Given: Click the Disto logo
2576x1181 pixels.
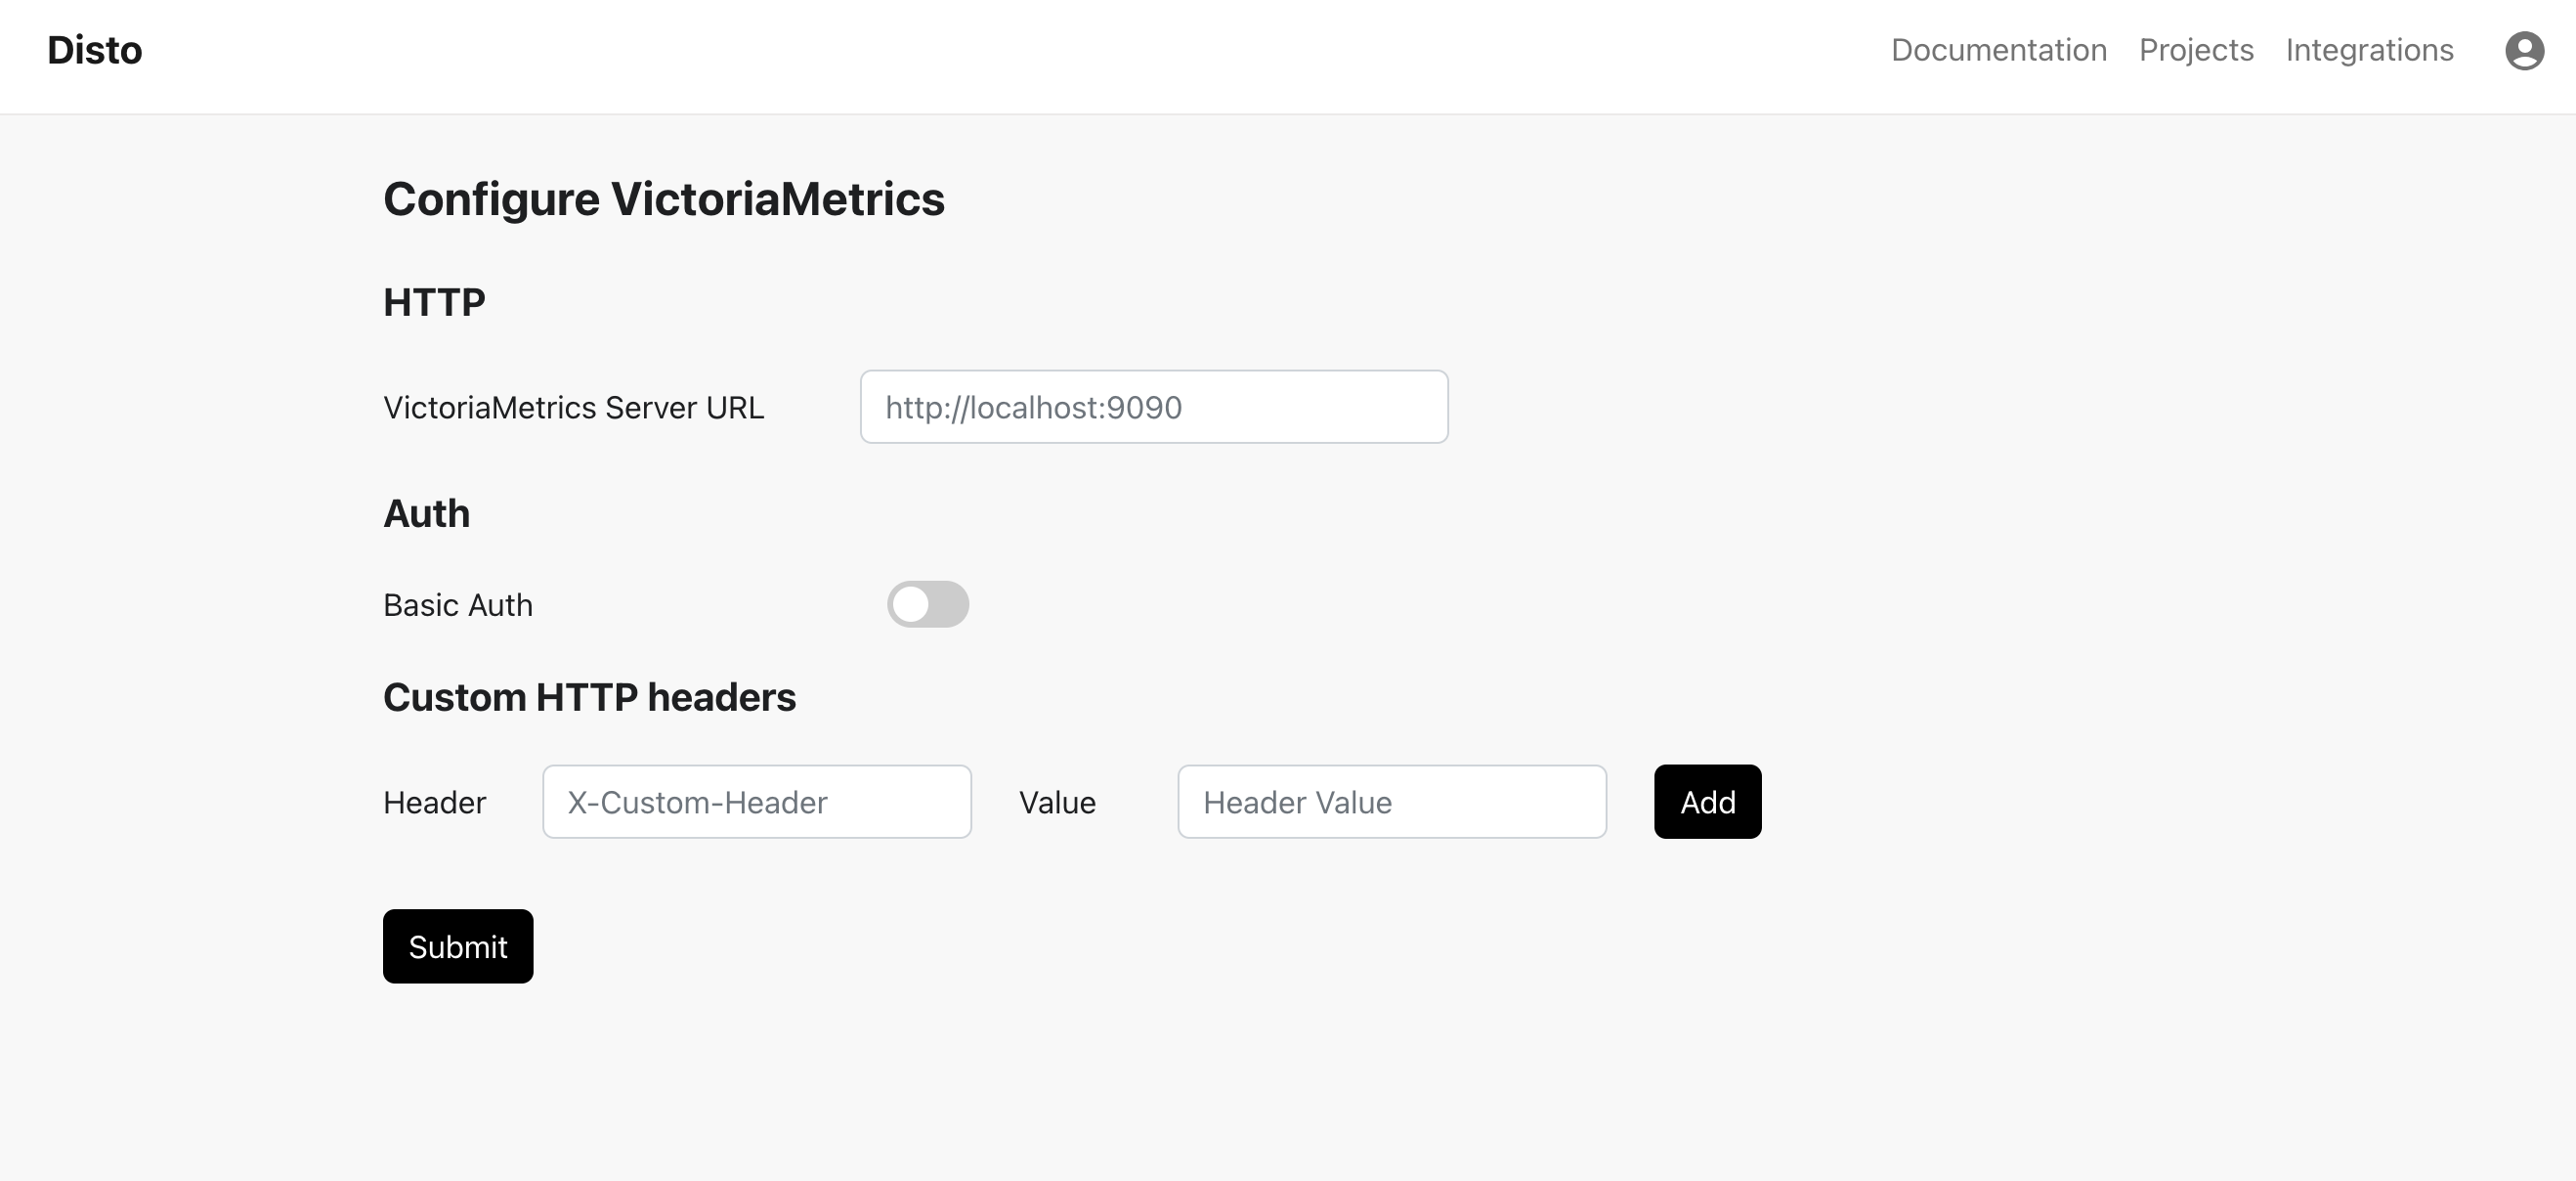Looking at the screenshot, I should [95, 50].
